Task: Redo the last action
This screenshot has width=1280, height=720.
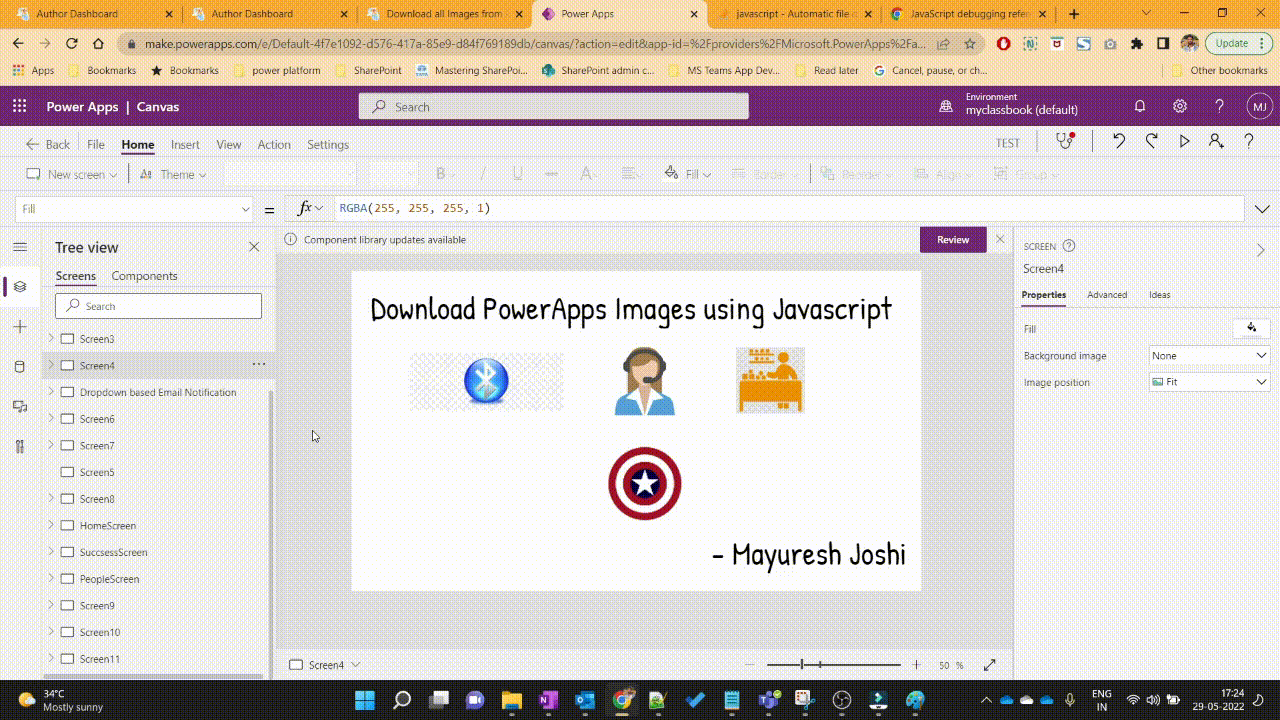Action: click(1152, 141)
